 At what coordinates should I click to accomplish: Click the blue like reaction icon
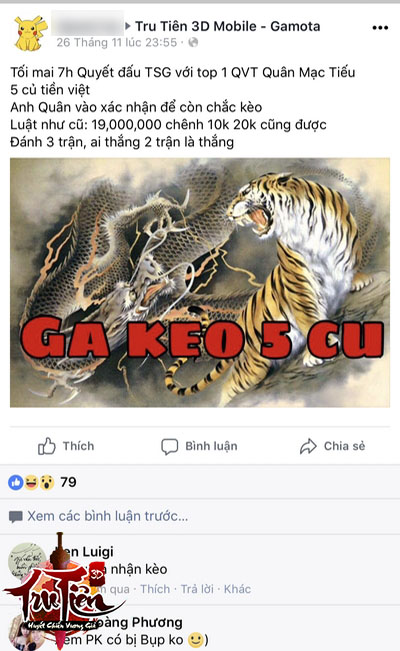pos(16,482)
